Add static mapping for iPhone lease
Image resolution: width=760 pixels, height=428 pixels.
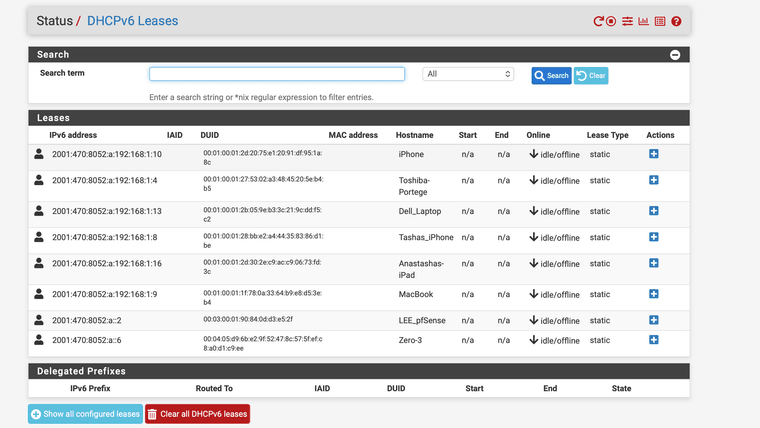tap(654, 154)
